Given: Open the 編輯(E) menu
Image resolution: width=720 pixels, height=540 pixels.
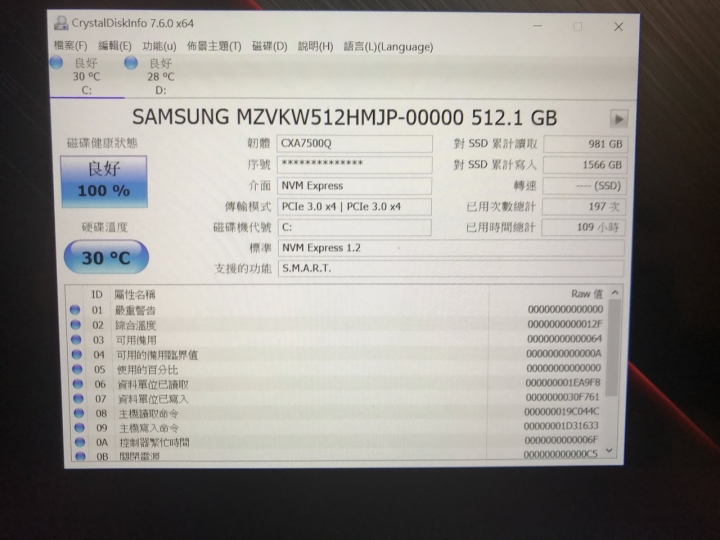Looking at the screenshot, I should pyautogui.click(x=115, y=46).
